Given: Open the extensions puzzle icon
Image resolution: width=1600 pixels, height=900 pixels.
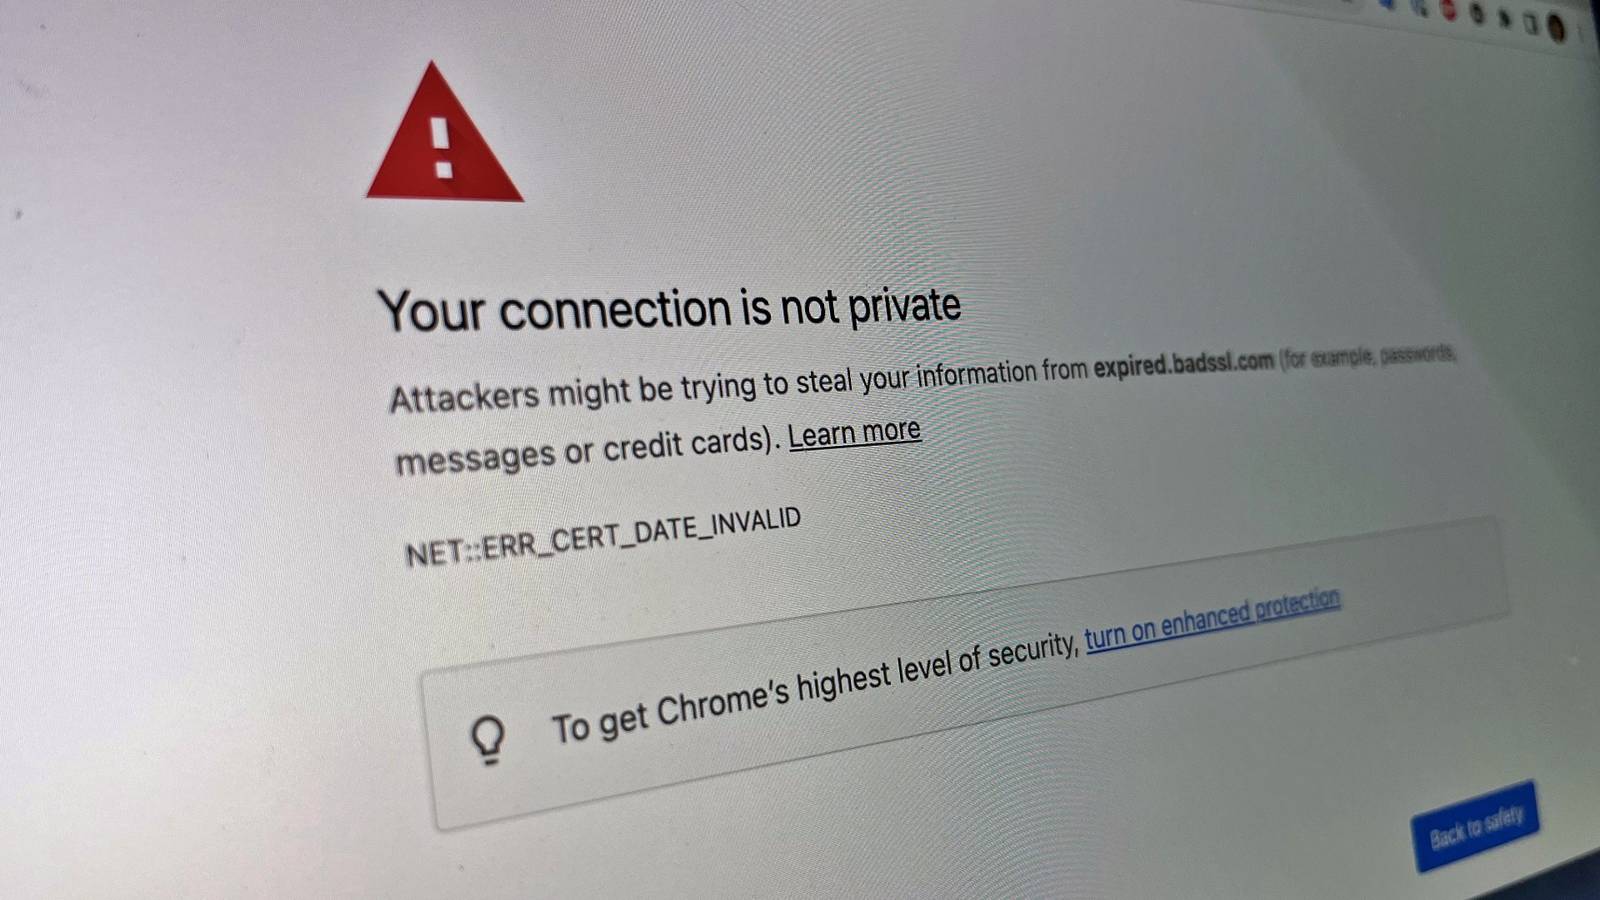Looking at the screenshot, I should pos(1504,19).
